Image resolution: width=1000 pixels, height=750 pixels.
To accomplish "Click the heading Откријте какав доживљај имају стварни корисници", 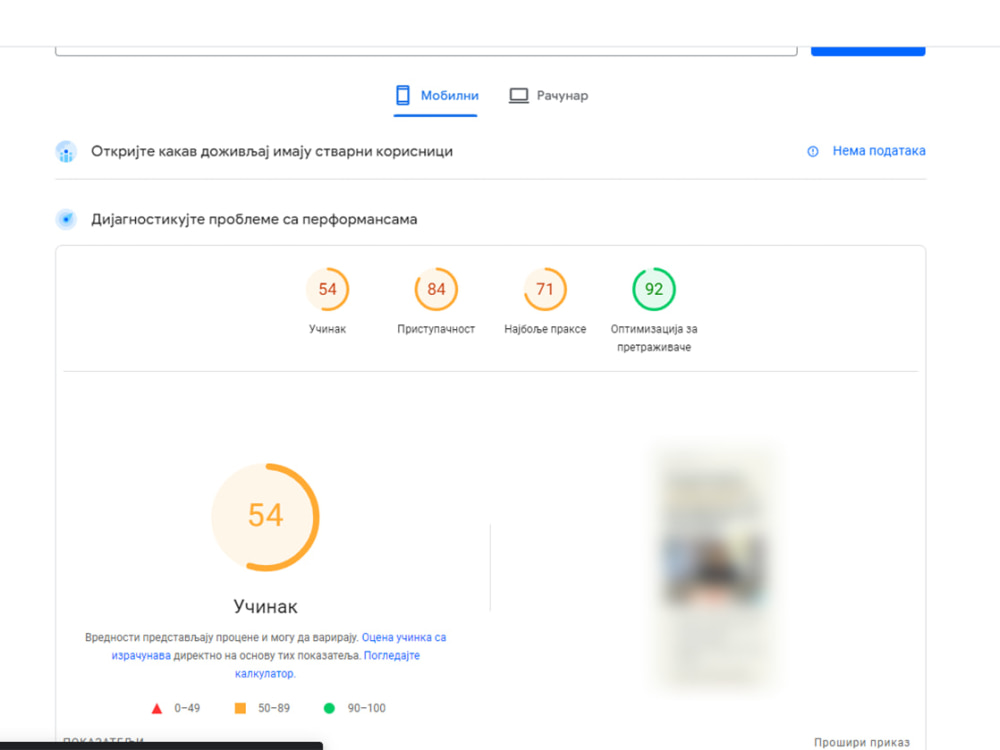I will (x=272, y=152).
